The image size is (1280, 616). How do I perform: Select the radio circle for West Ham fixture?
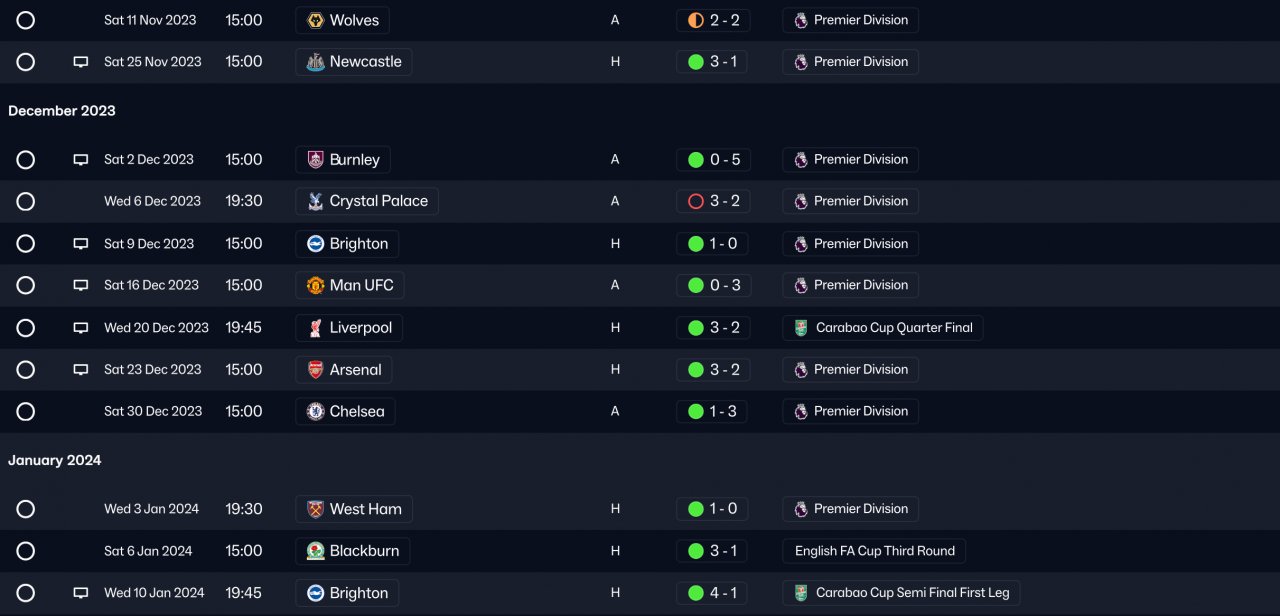coord(26,509)
